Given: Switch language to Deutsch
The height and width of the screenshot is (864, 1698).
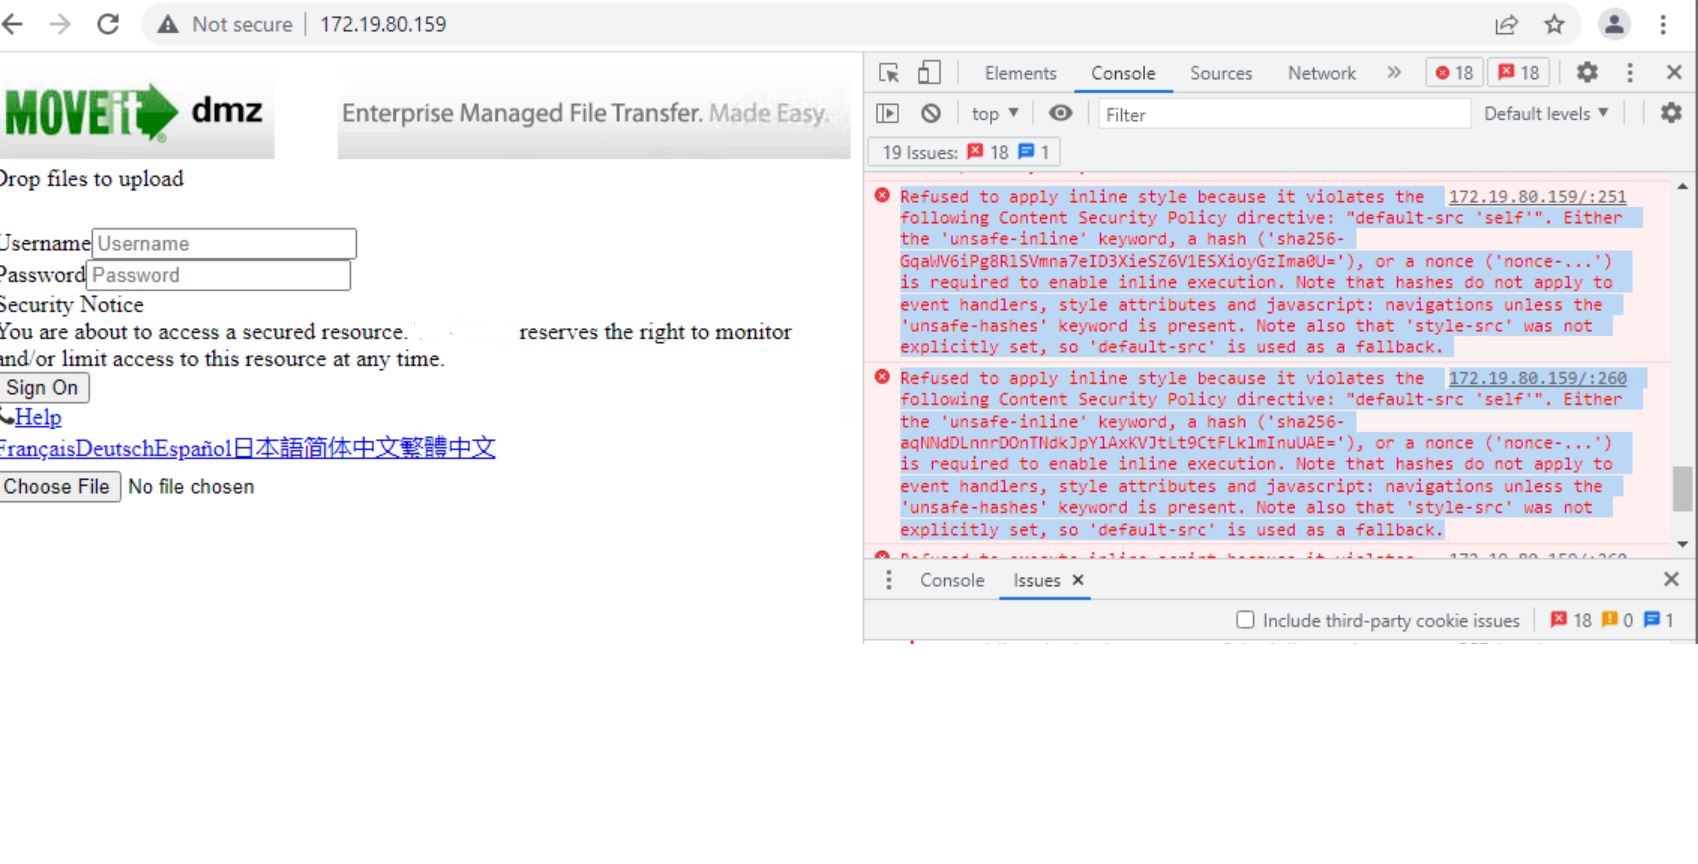Looking at the screenshot, I should tap(115, 448).
